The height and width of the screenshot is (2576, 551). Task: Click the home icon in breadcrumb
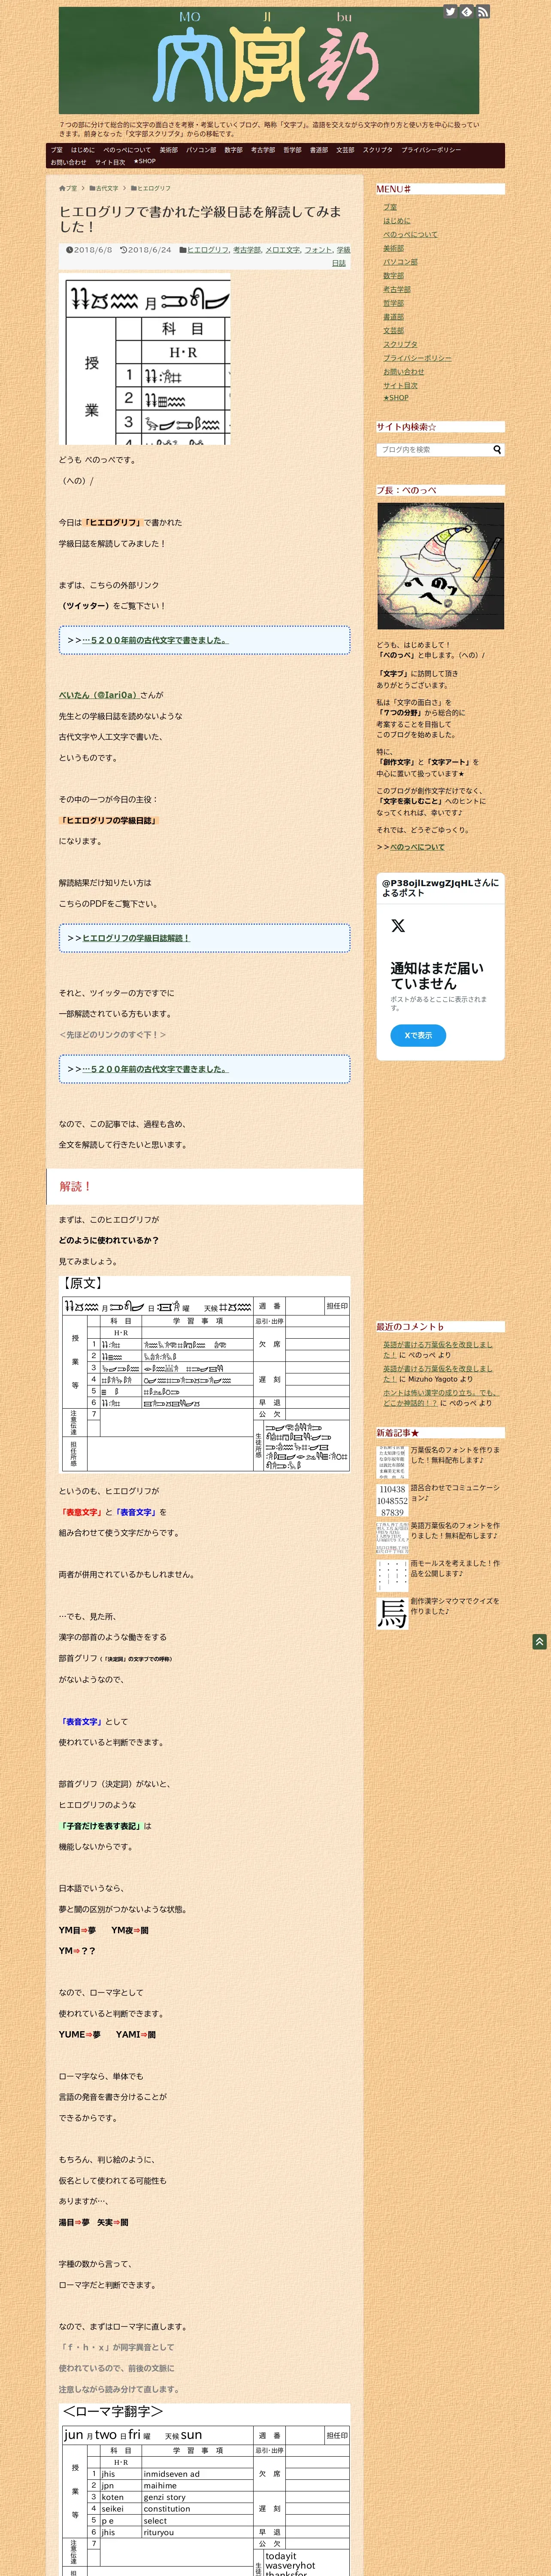click(x=62, y=188)
